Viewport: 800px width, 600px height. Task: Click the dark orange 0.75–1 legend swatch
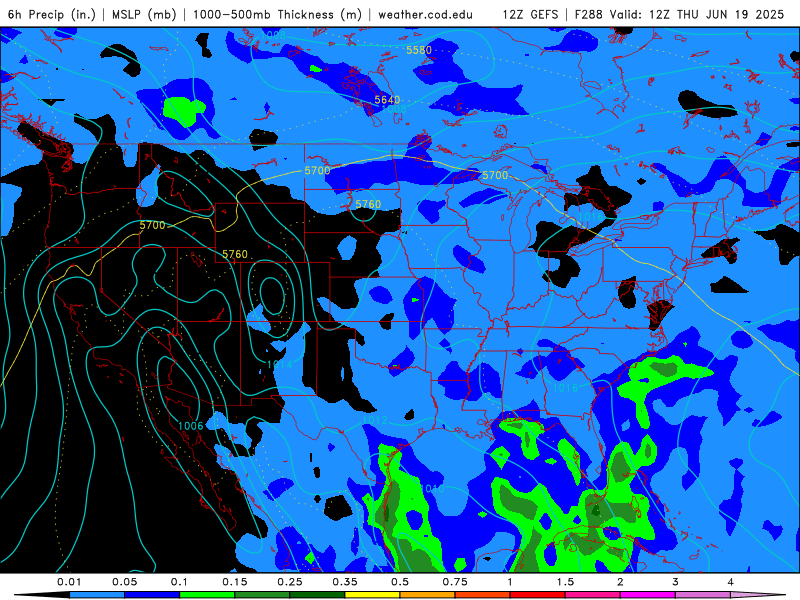click(x=483, y=595)
